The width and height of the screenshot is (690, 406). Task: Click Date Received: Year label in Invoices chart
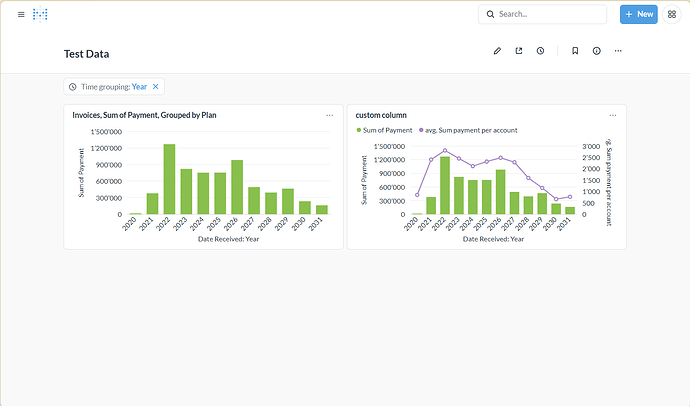coord(228,239)
